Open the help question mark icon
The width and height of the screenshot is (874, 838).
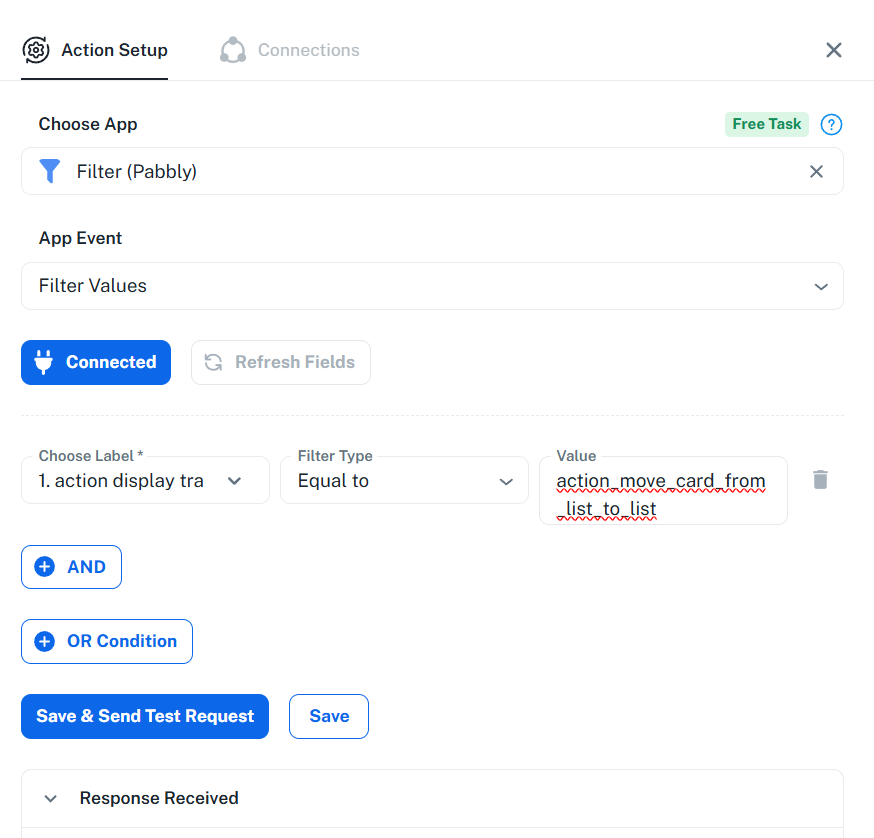pyautogui.click(x=831, y=124)
